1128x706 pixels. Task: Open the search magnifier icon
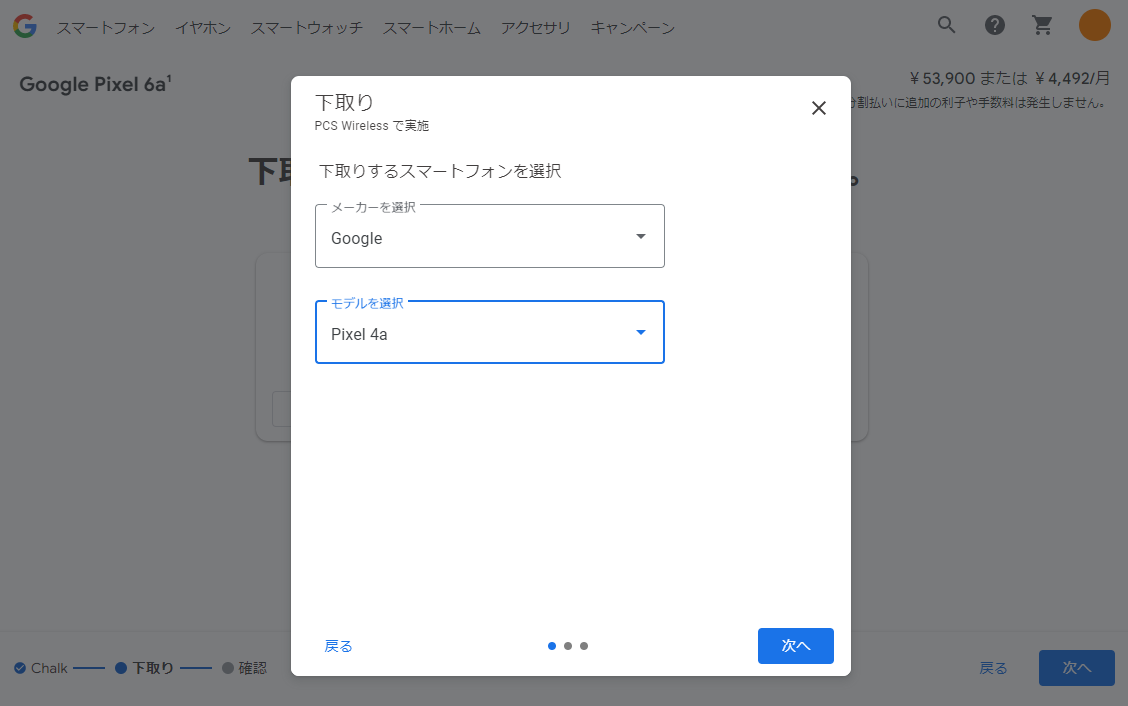[947, 25]
